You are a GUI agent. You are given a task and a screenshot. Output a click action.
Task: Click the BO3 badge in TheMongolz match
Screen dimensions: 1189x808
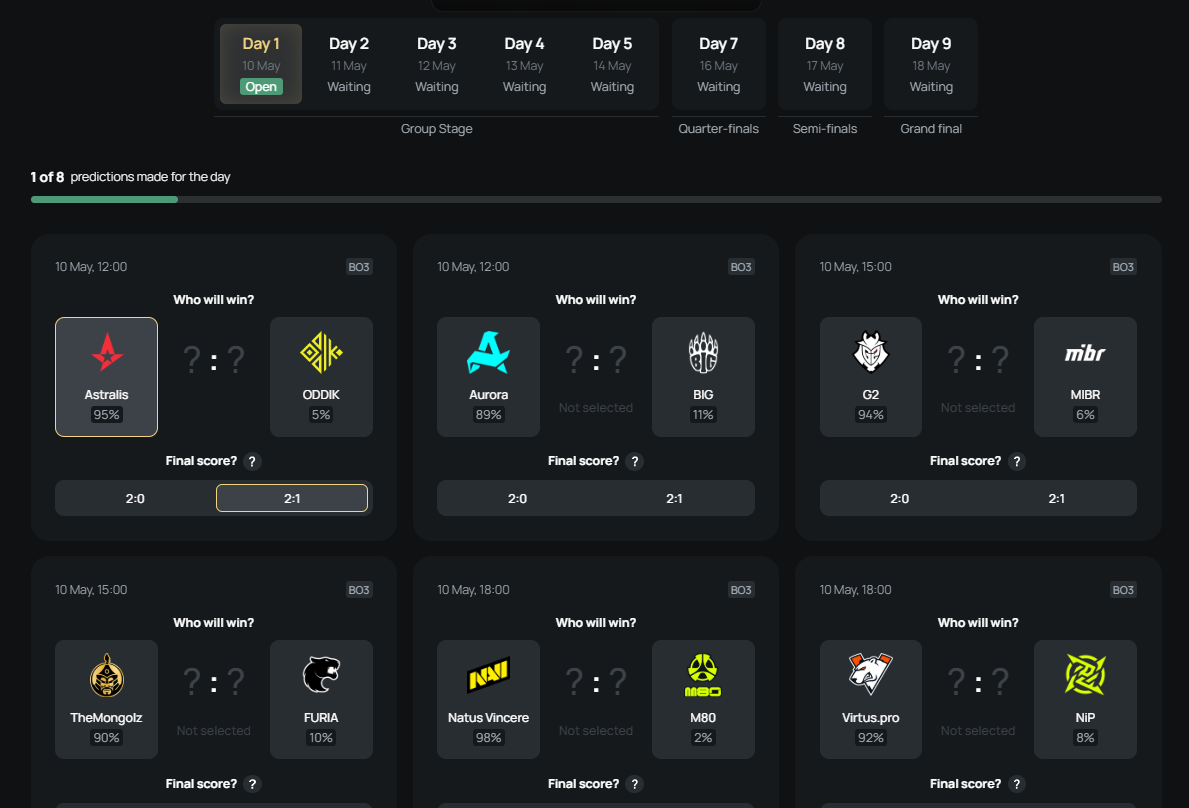[359, 590]
